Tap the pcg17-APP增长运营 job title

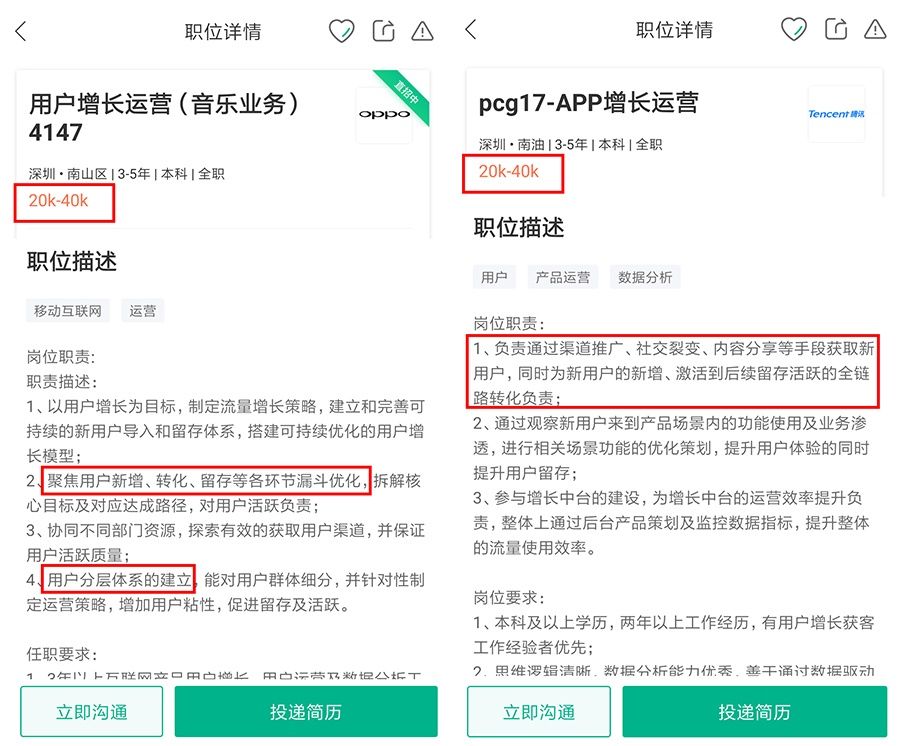point(588,103)
